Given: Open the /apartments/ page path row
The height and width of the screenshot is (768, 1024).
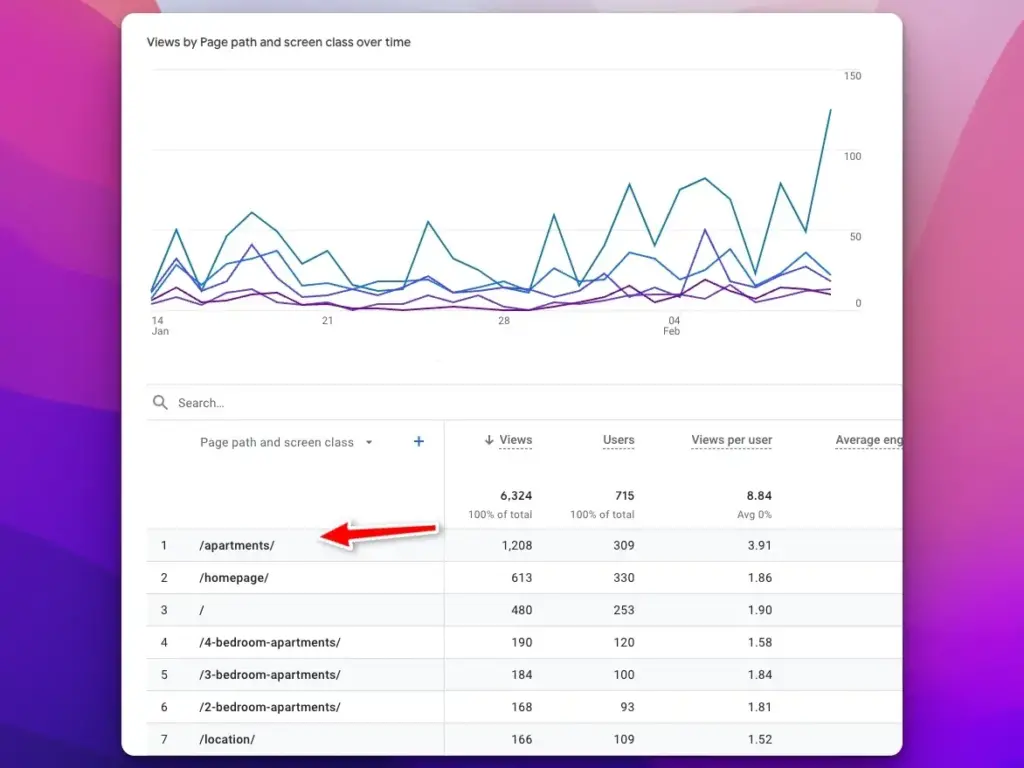Looking at the screenshot, I should click(x=237, y=545).
